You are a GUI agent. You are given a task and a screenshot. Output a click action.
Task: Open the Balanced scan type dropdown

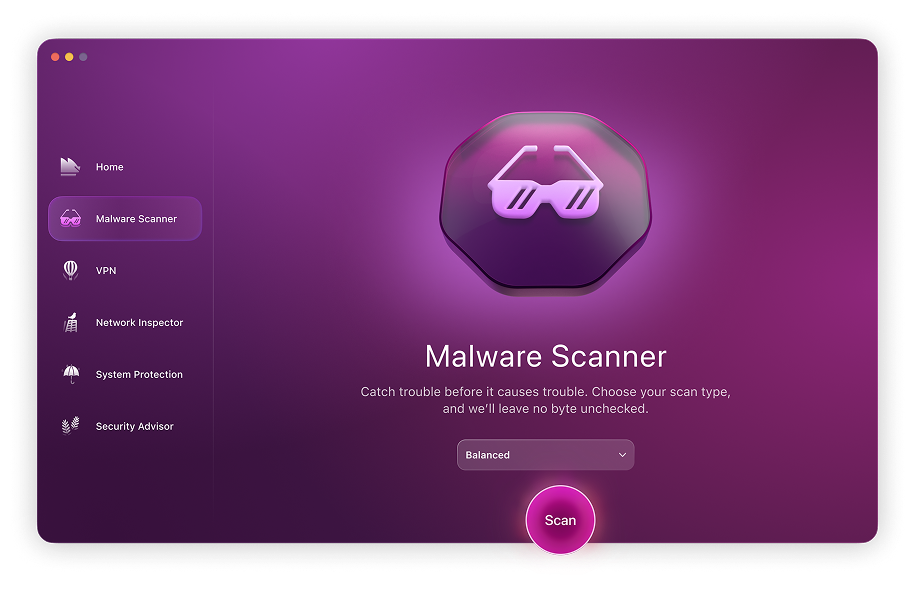[545, 455]
